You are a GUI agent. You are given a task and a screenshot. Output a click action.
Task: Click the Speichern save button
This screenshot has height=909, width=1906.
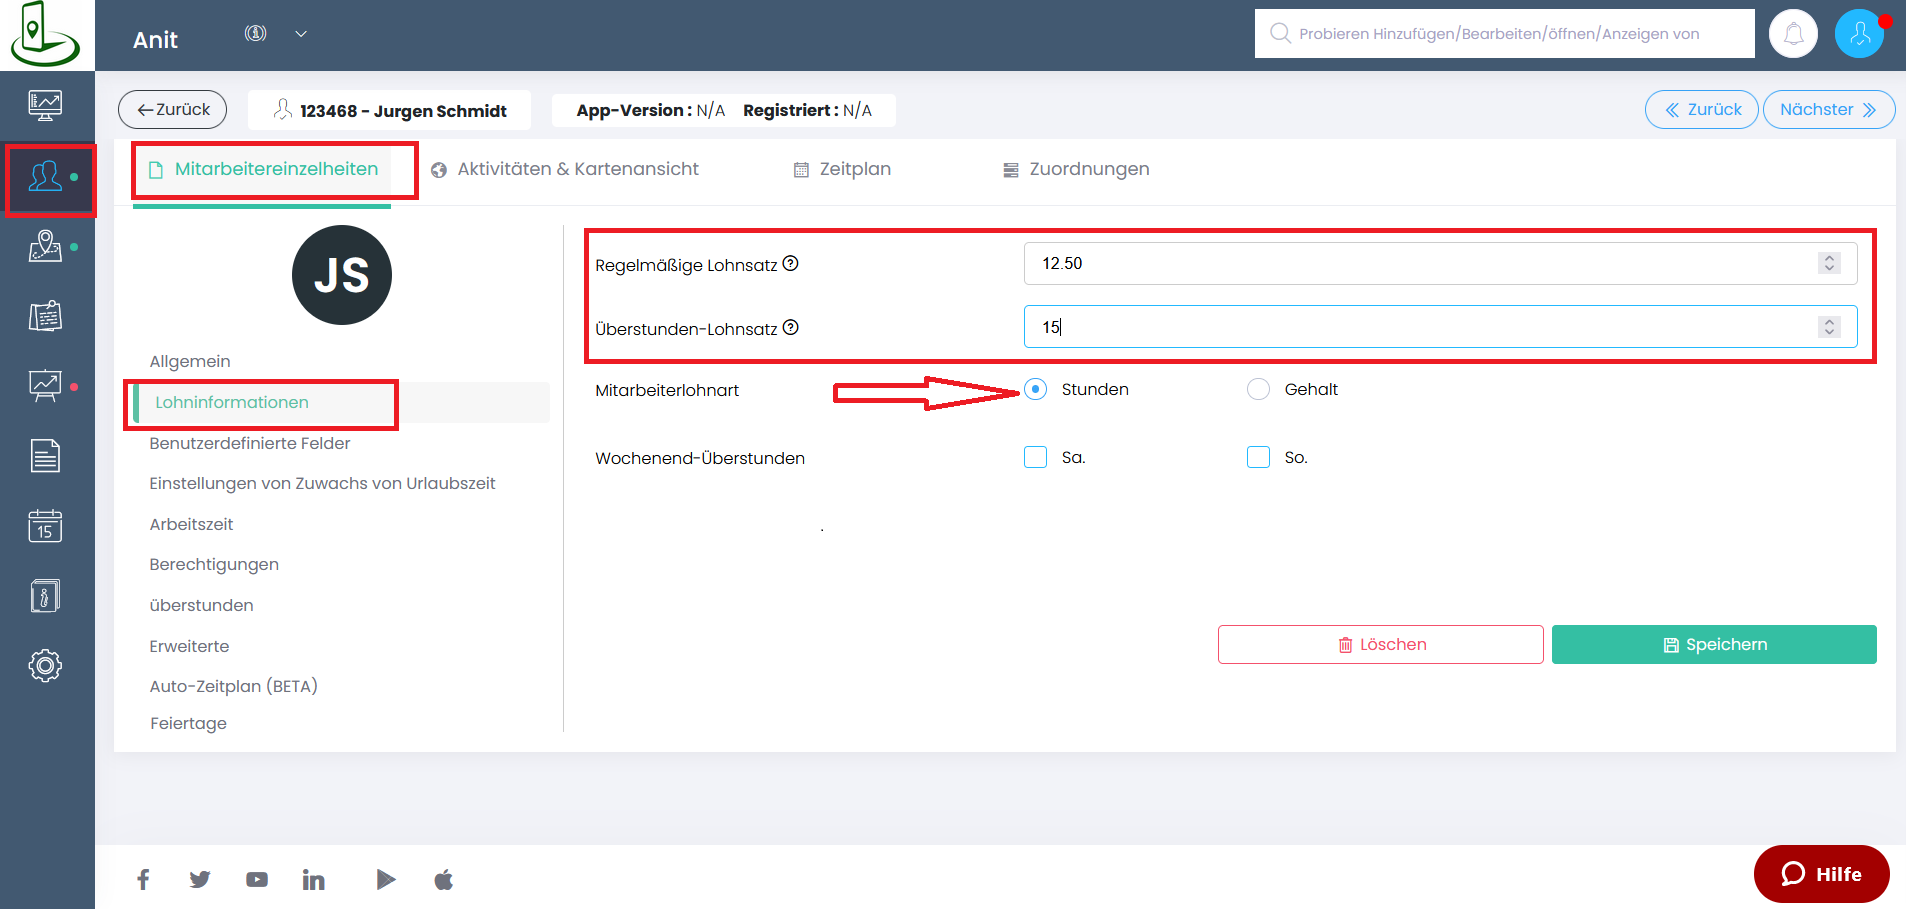[x=1714, y=645]
